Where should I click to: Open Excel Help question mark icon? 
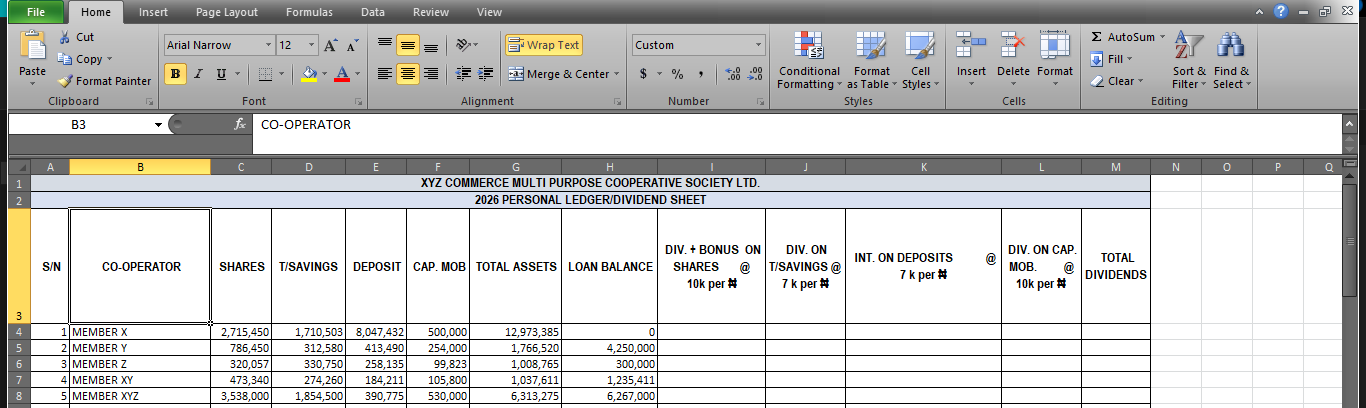1281,12
